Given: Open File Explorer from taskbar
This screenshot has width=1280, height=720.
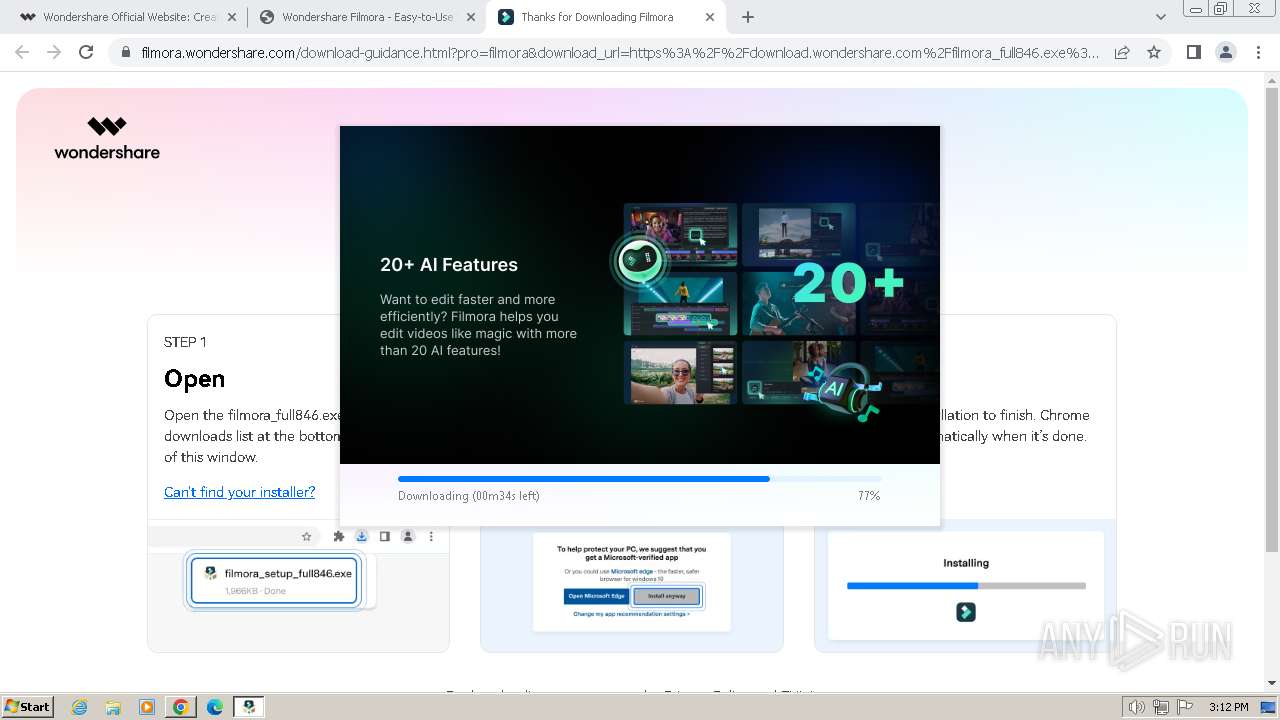Looking at the screenshot, I should [113, 707].
